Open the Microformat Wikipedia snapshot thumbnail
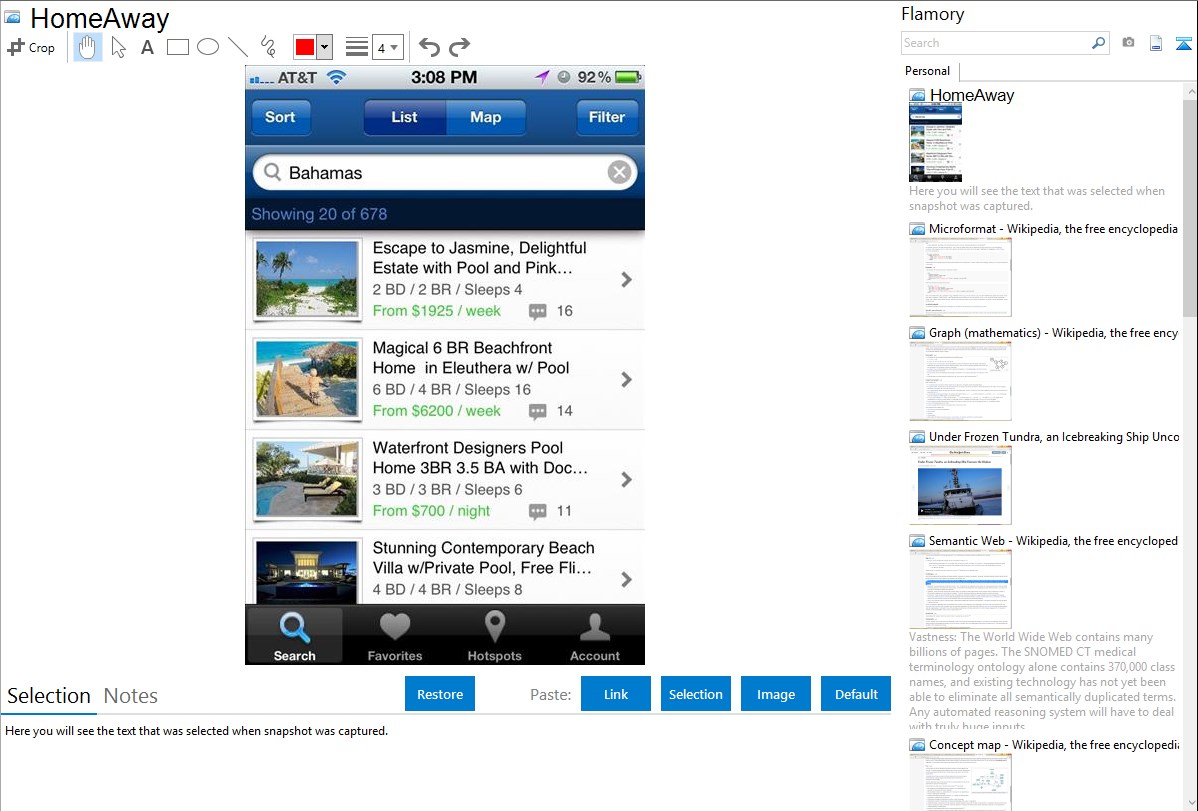This screenshot has width=1198, height=811. pyautogui.click(x=960, y=277)
